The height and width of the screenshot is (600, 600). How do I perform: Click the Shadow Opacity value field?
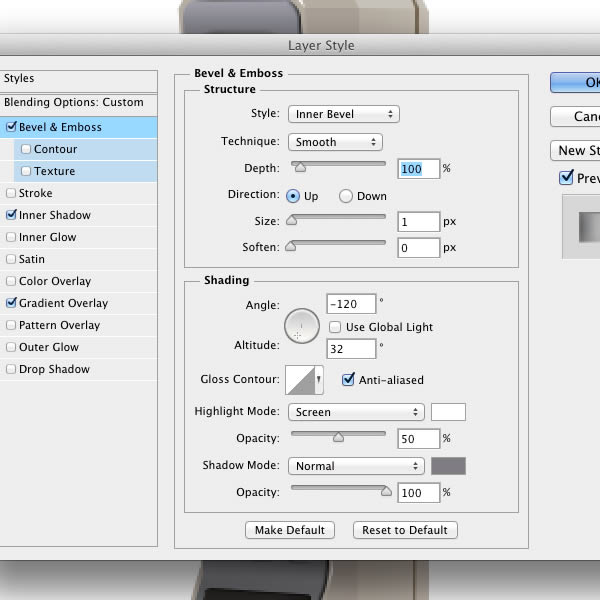coord(419,492)
